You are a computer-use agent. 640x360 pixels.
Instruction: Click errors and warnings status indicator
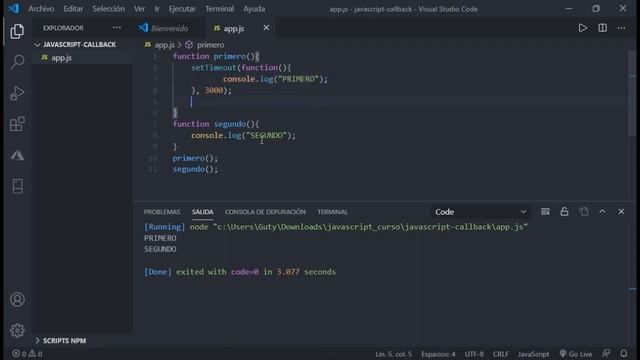coord(27,353)
